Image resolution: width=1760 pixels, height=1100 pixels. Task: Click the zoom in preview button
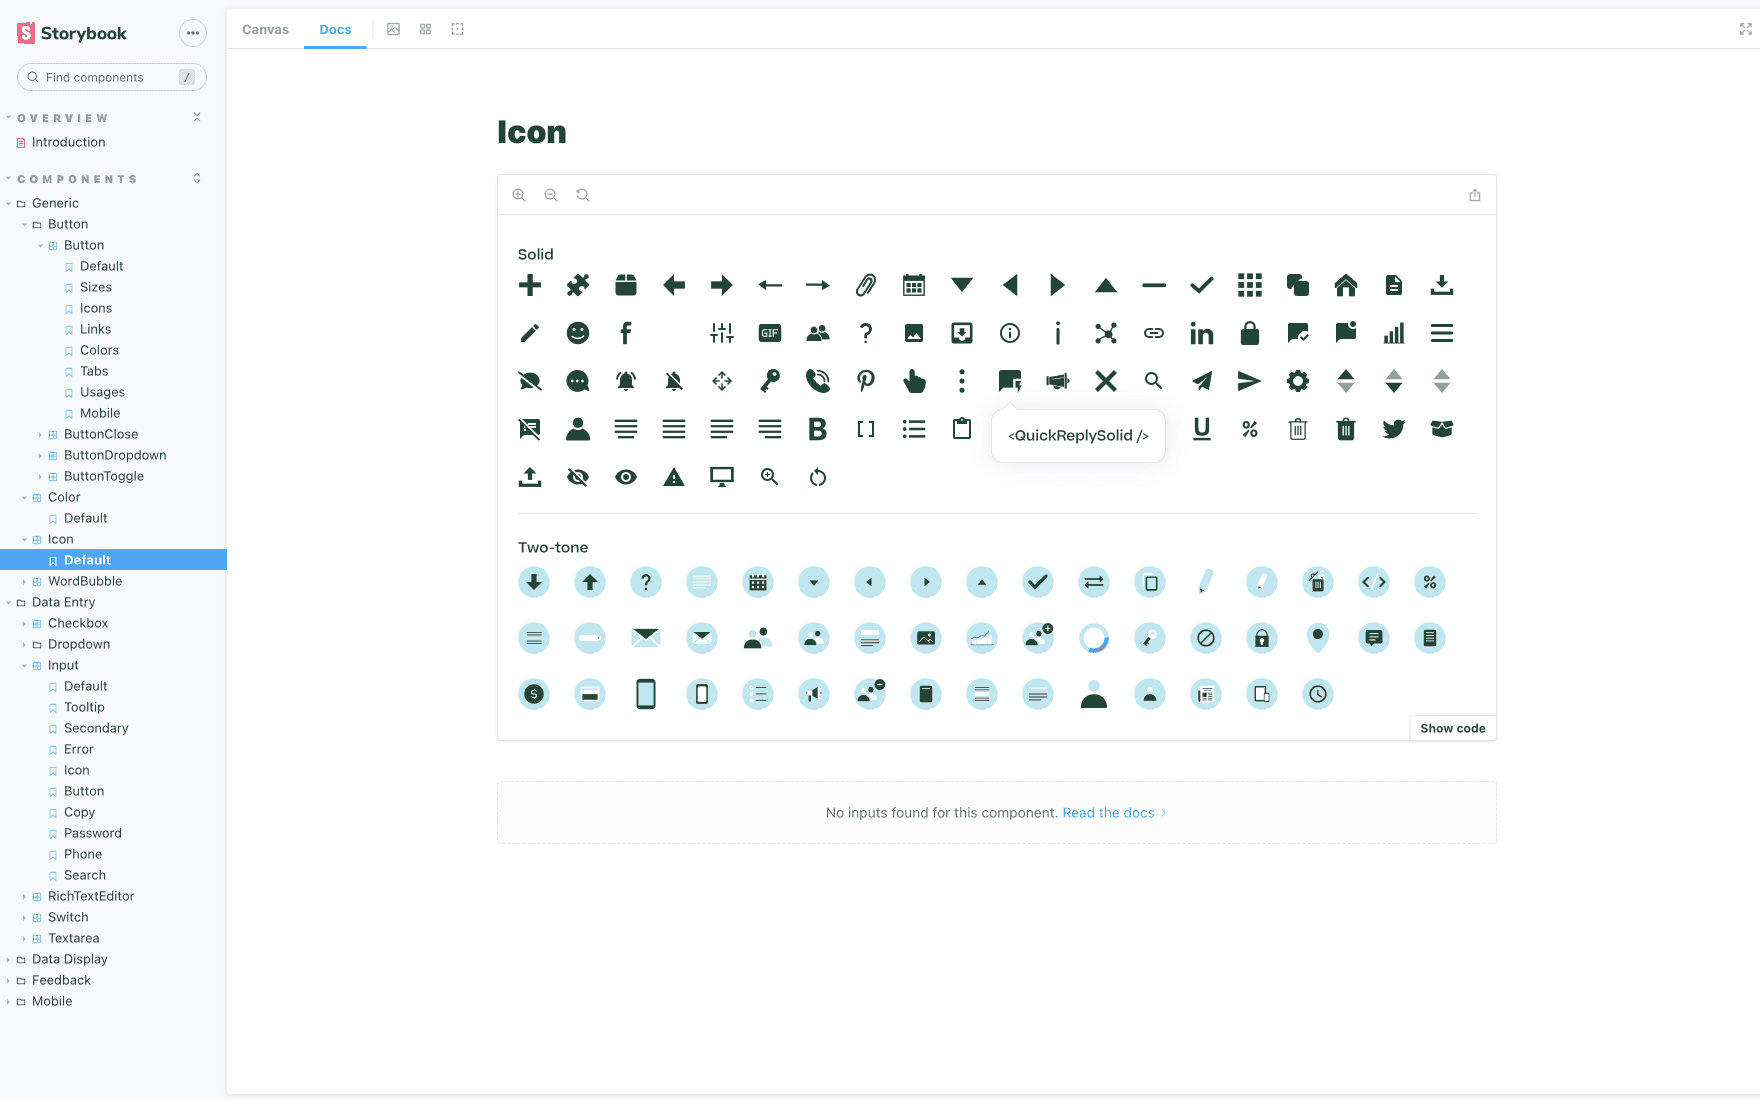519,195
